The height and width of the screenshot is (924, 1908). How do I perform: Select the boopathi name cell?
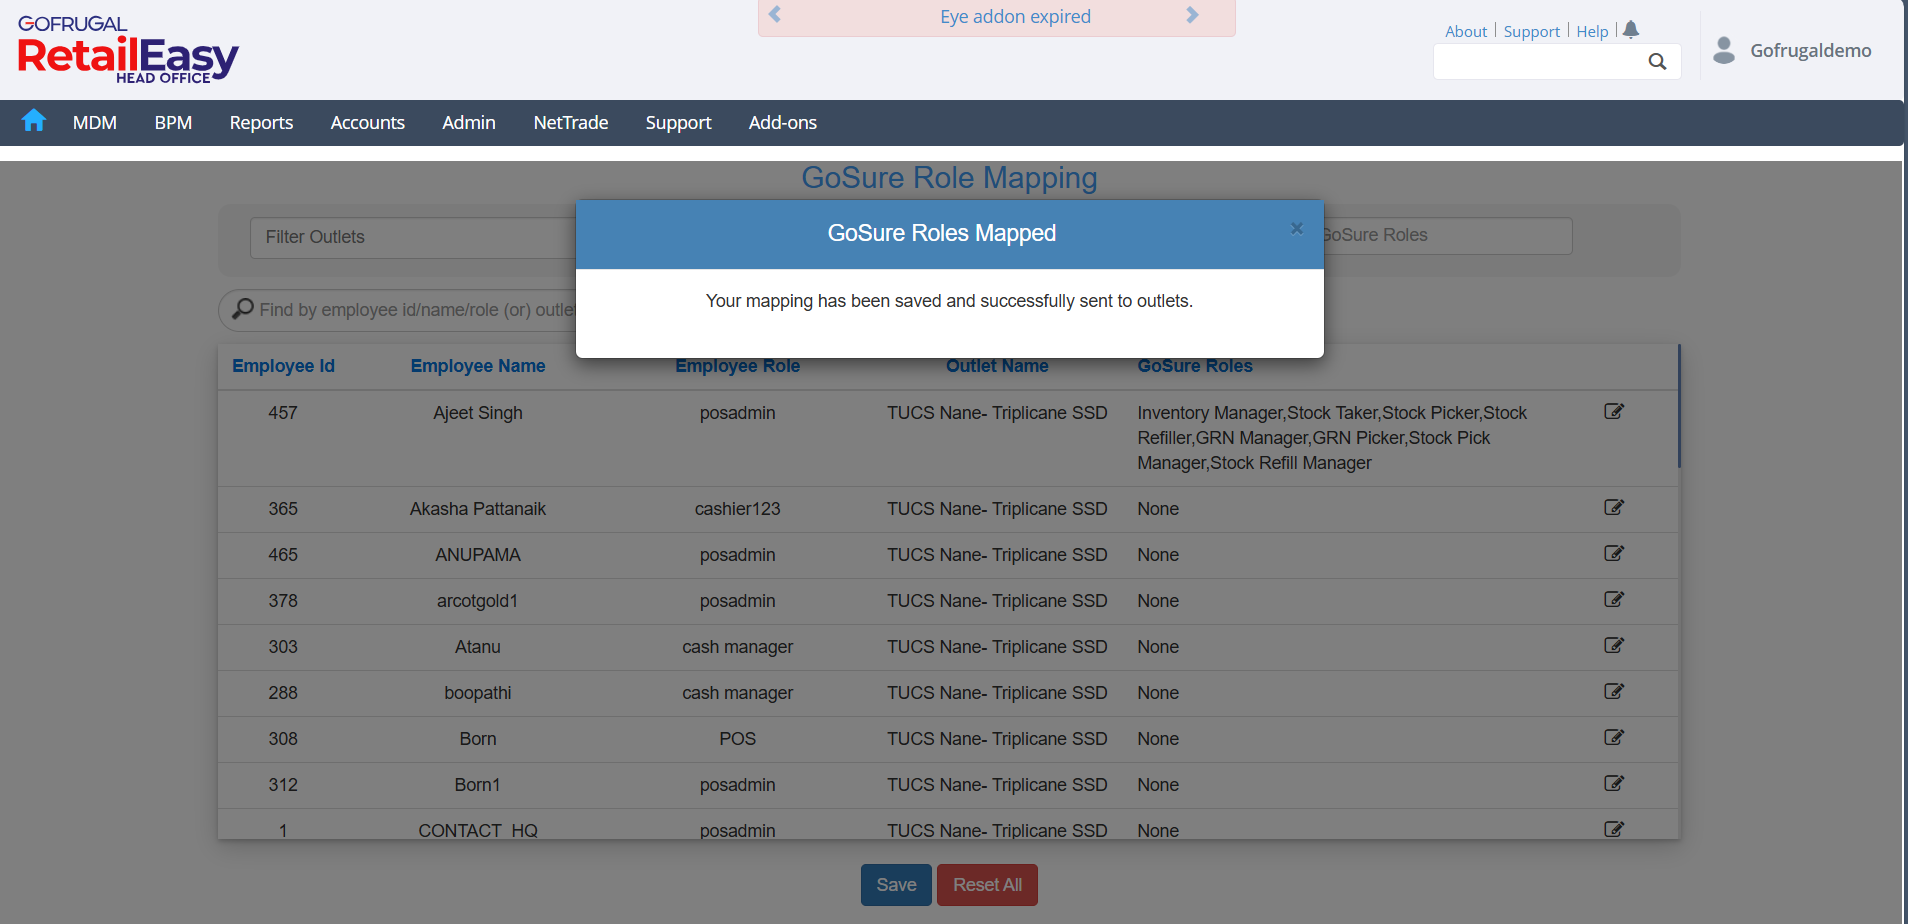[478, 693]
